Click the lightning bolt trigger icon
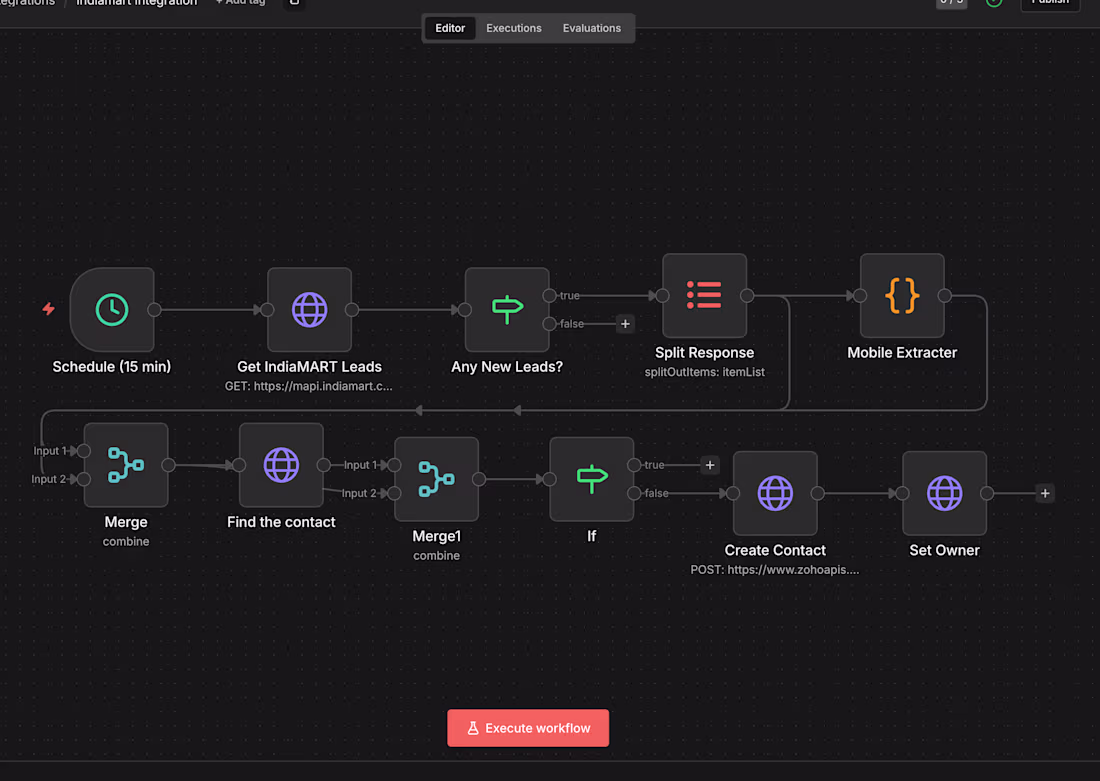Viewport: 1100px width, 781px height. coord(48,310)
